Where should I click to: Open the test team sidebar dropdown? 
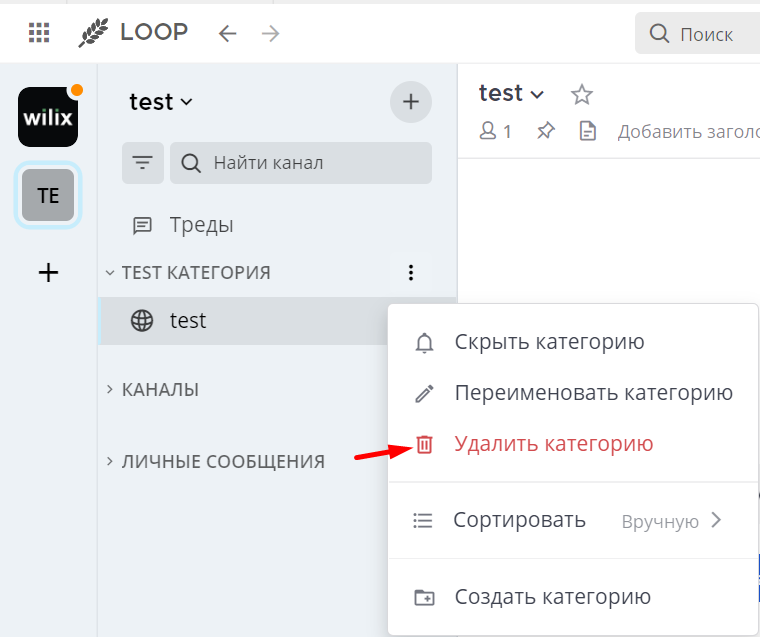[x=160, y=102]
